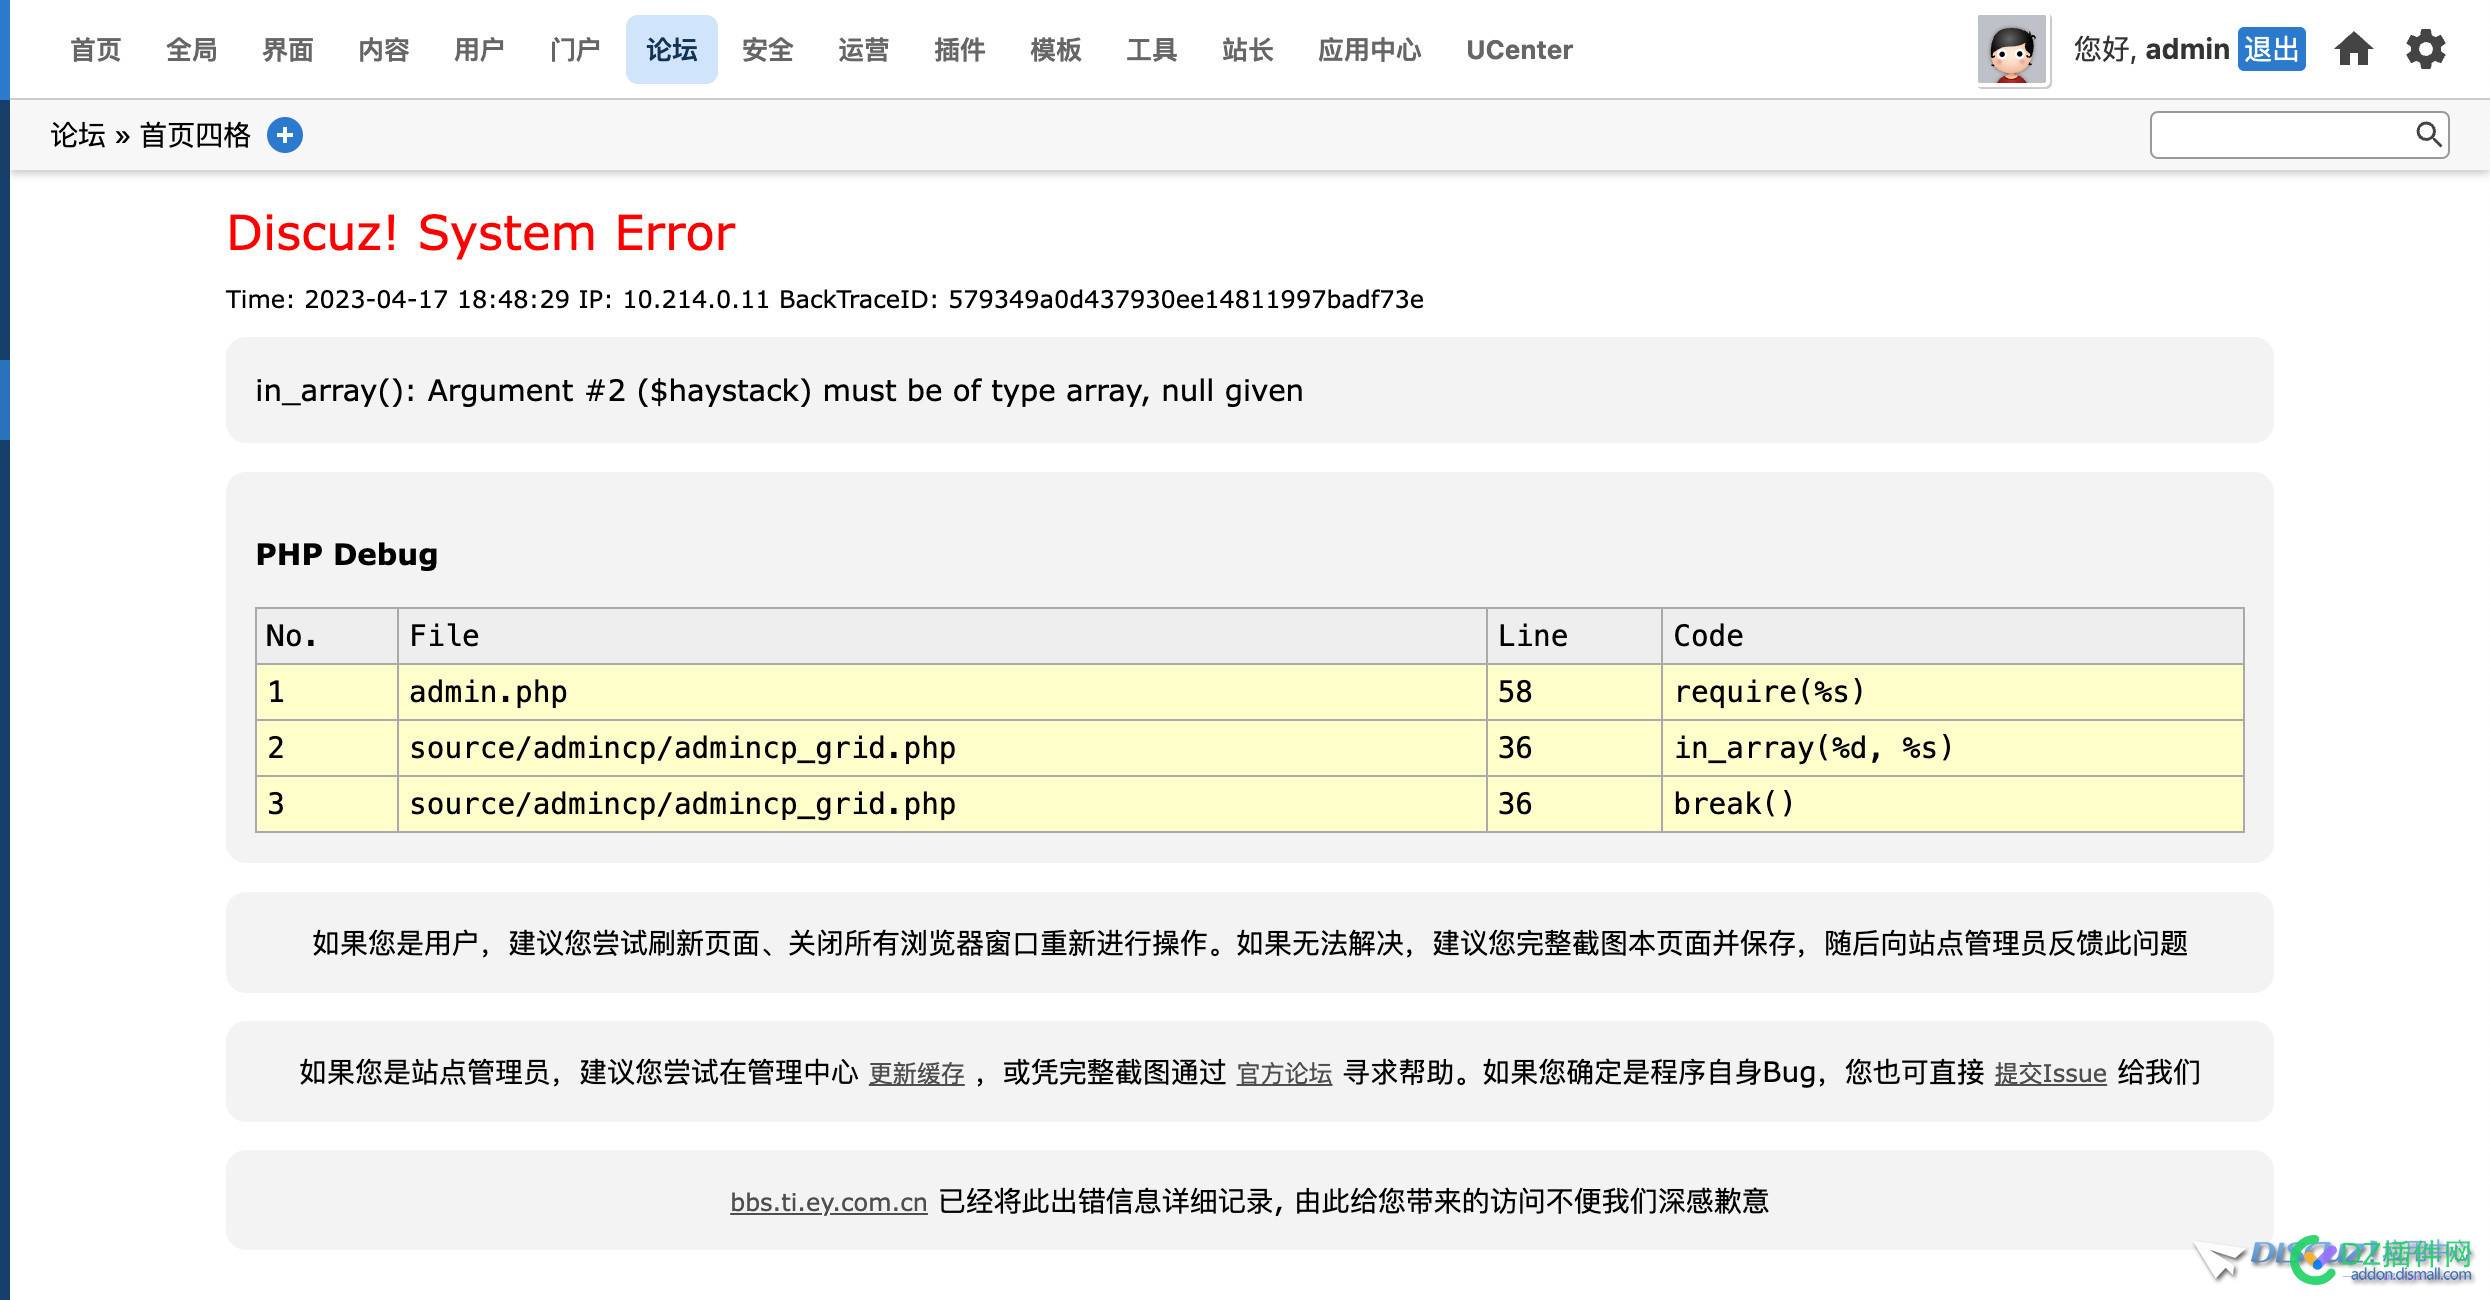Select the 工具 tab
Image resolution: width=2490 pixels, height=1300 pixels.
tap(1152, 49)
